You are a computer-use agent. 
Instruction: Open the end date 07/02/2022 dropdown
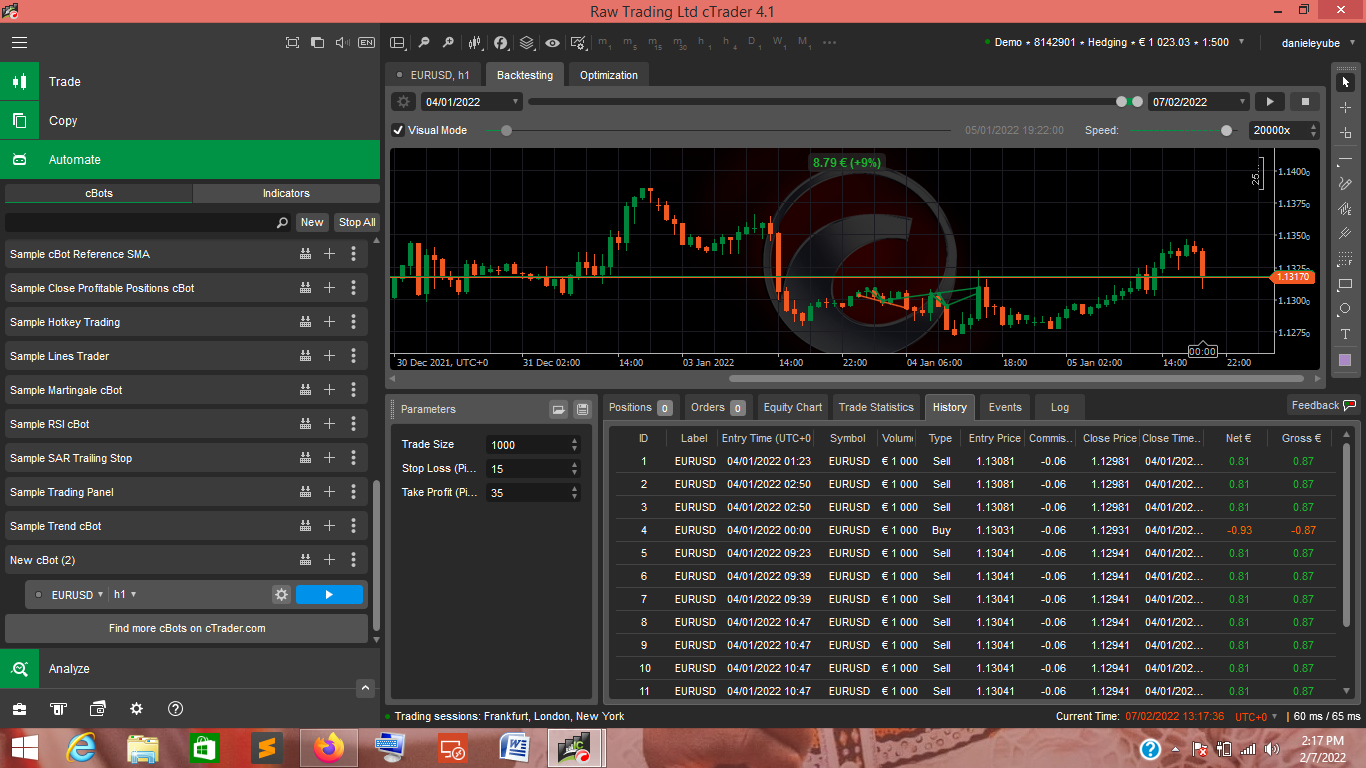1199,102
